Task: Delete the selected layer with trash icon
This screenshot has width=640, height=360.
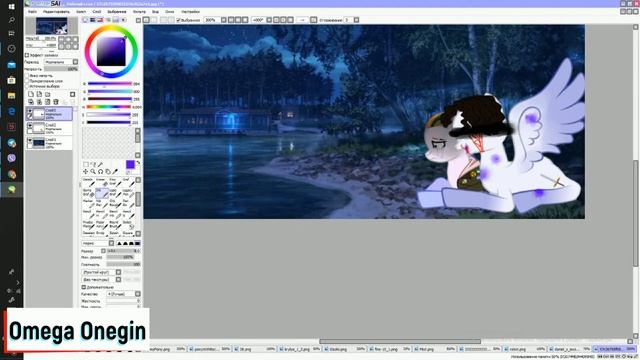Action: point(56,102)
